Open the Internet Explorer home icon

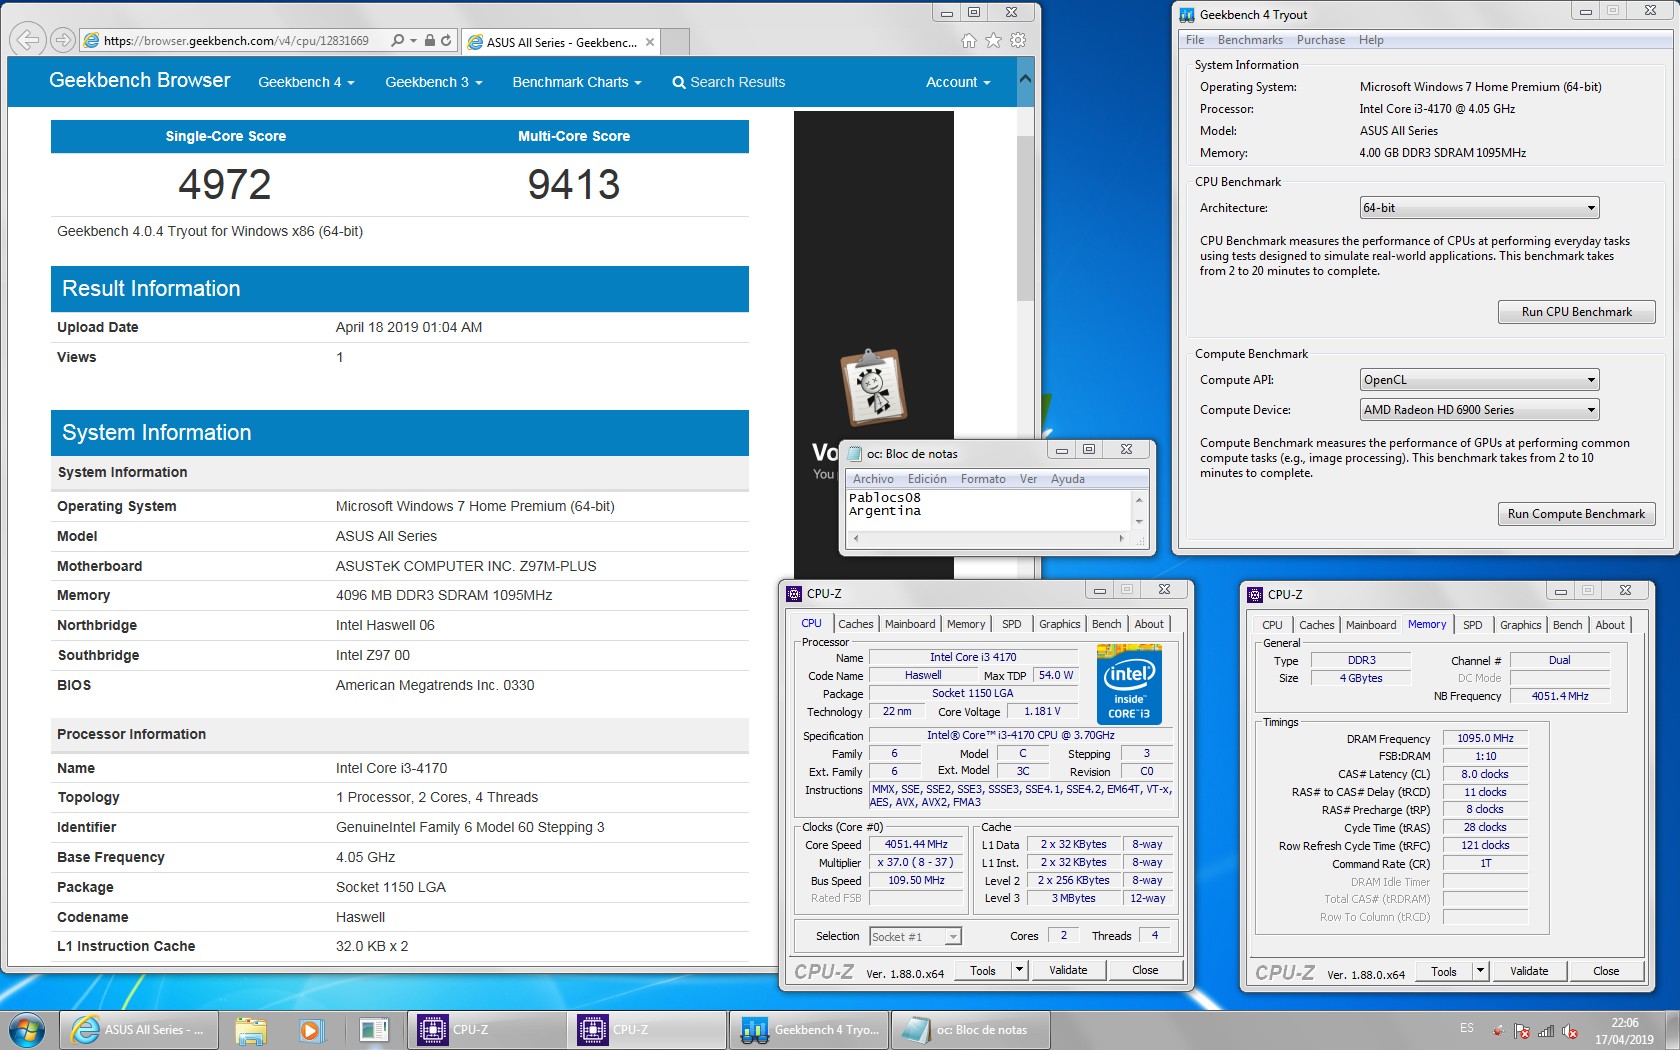(968, 41)
